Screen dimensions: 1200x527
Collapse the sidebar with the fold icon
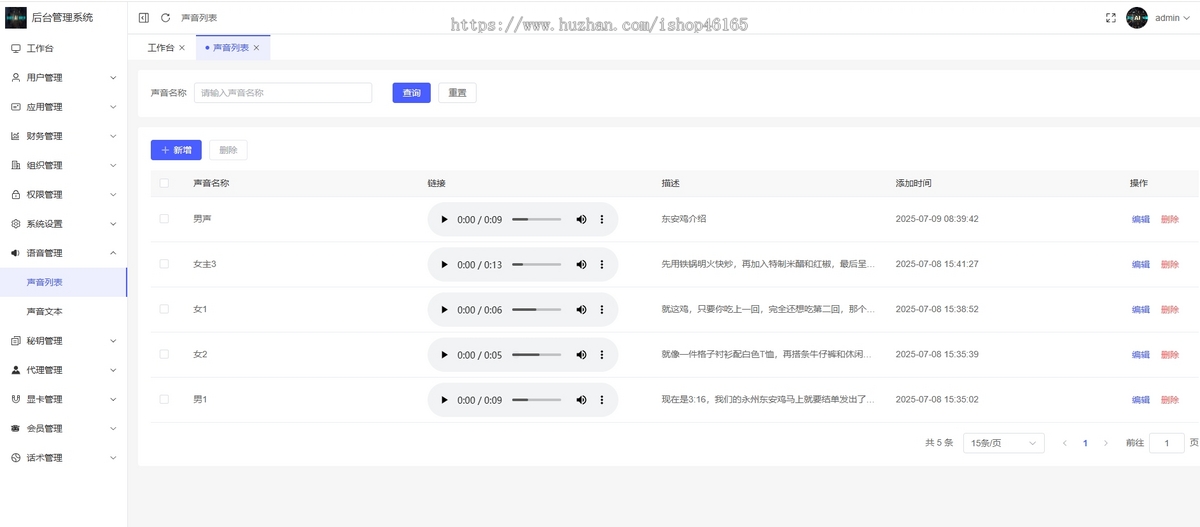(x=144, y=18)
